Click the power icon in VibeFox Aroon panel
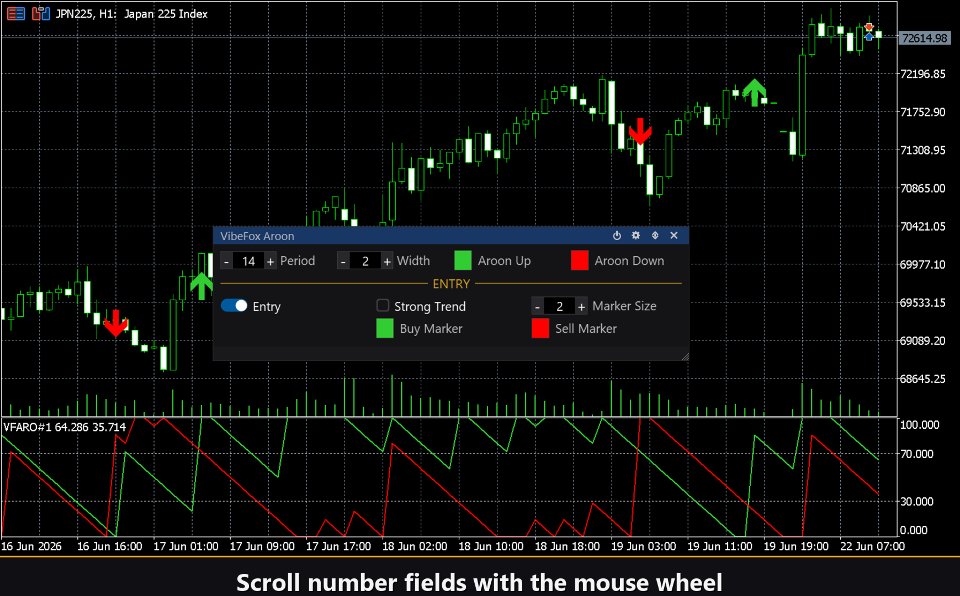The image size is (960, 596). click(617, 235)
